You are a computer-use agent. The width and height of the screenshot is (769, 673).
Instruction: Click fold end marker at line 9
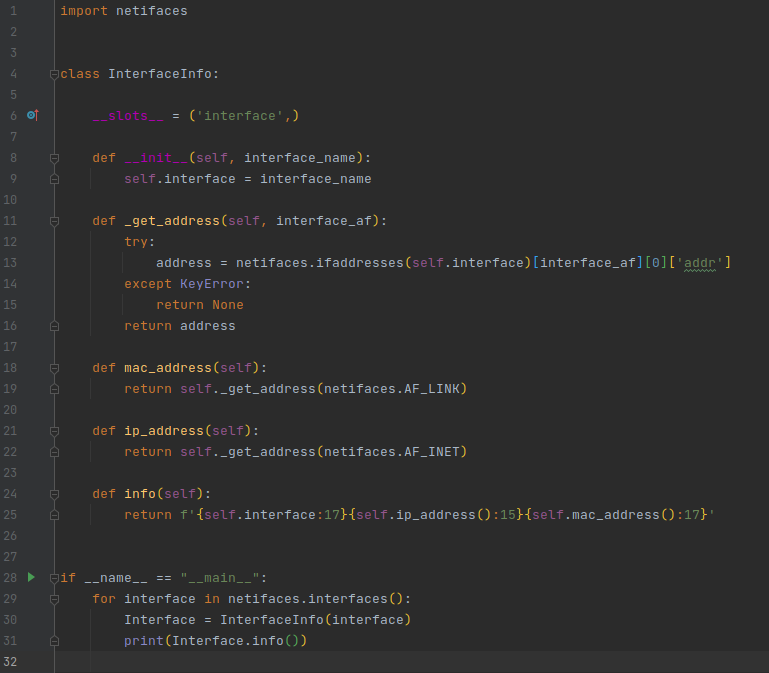[x=54, y=179]
